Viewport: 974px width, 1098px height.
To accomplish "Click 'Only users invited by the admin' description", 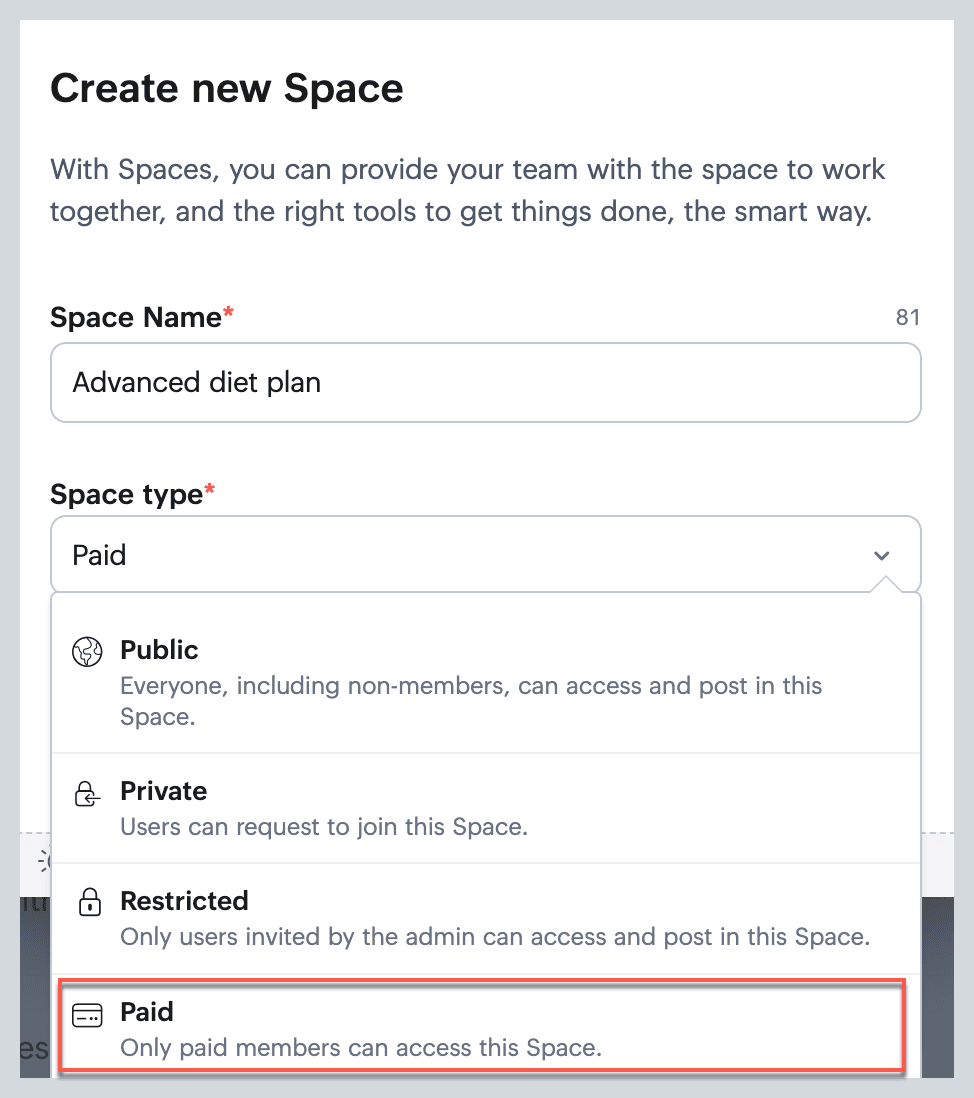I will pos(495,937).
